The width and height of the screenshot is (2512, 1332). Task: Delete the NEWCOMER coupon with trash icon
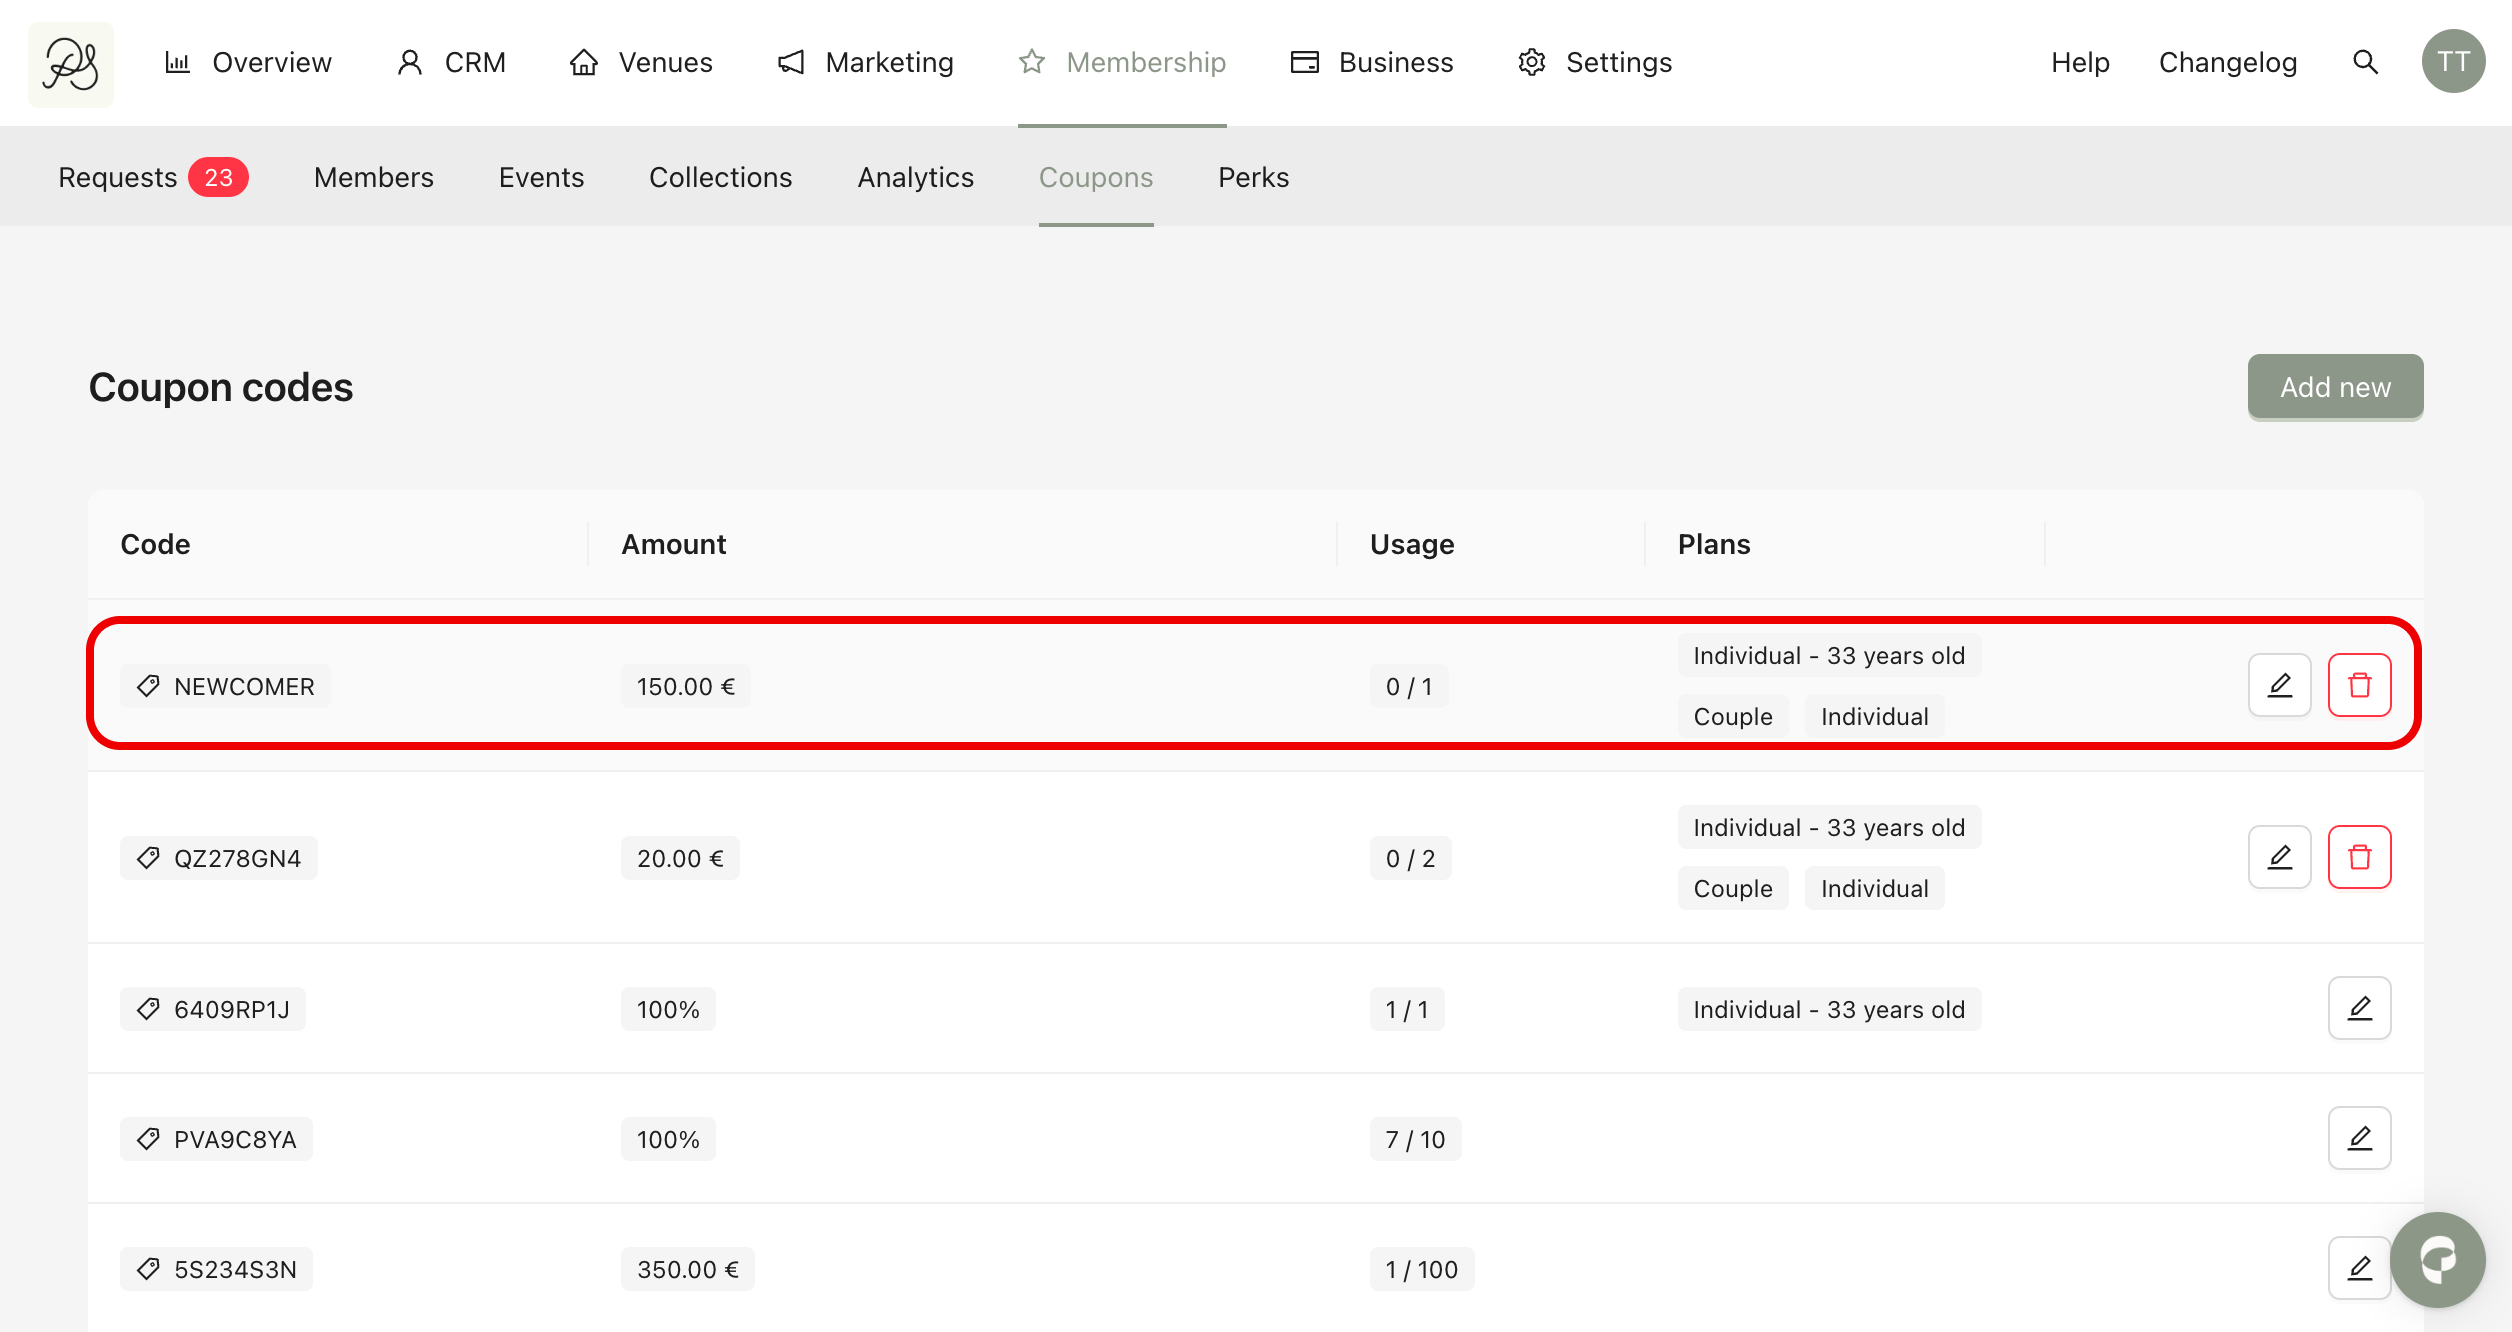[x=2359, y=685]
